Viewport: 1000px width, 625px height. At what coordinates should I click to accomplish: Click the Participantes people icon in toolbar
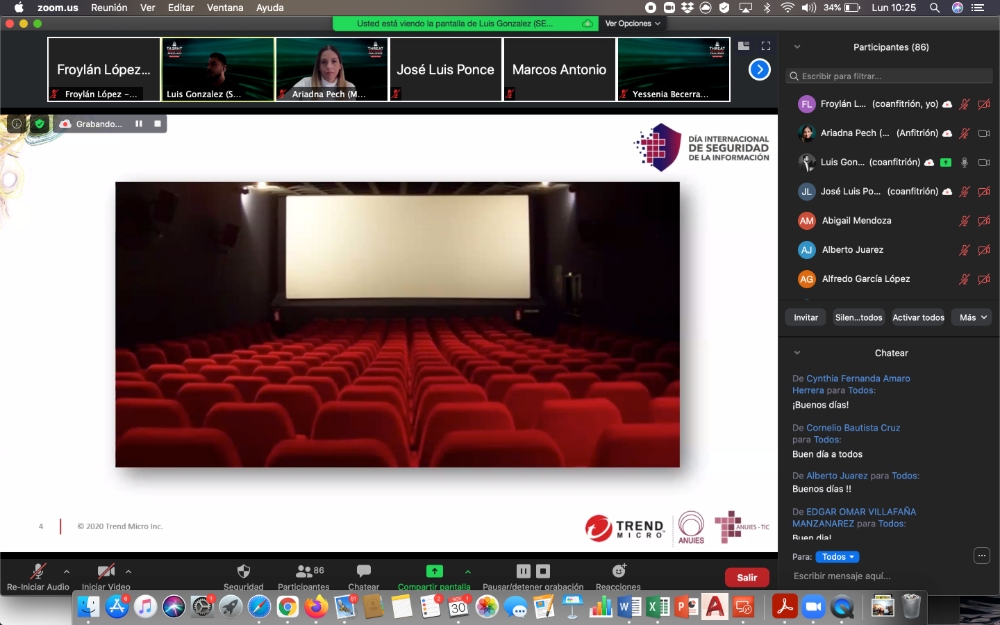point(304,571)
